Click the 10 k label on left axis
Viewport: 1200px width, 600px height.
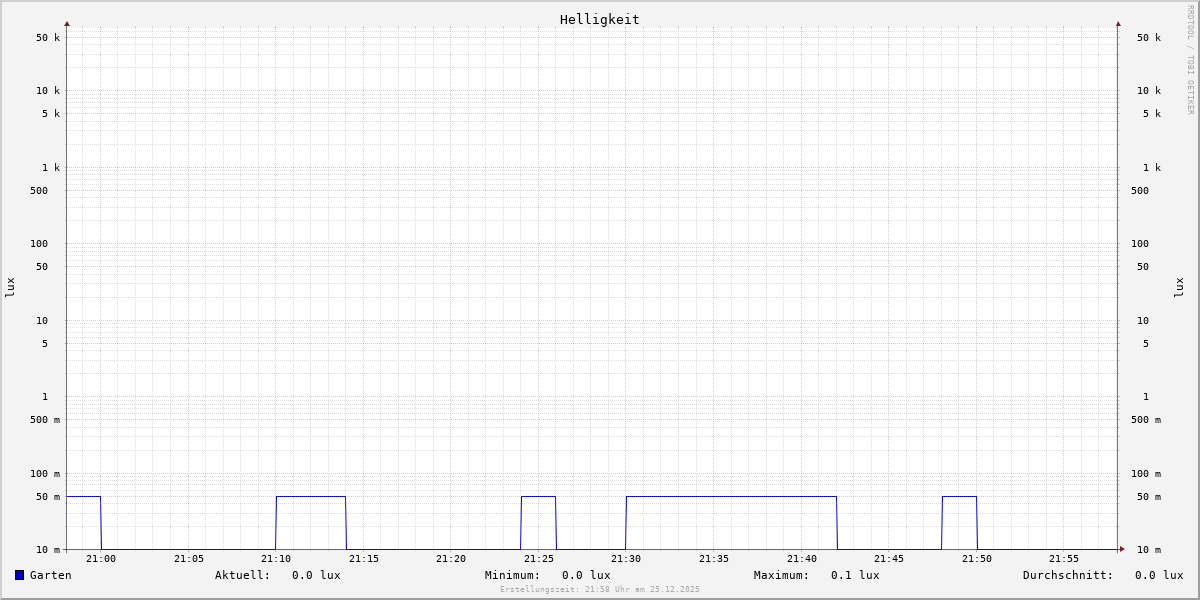pos(48,91)
